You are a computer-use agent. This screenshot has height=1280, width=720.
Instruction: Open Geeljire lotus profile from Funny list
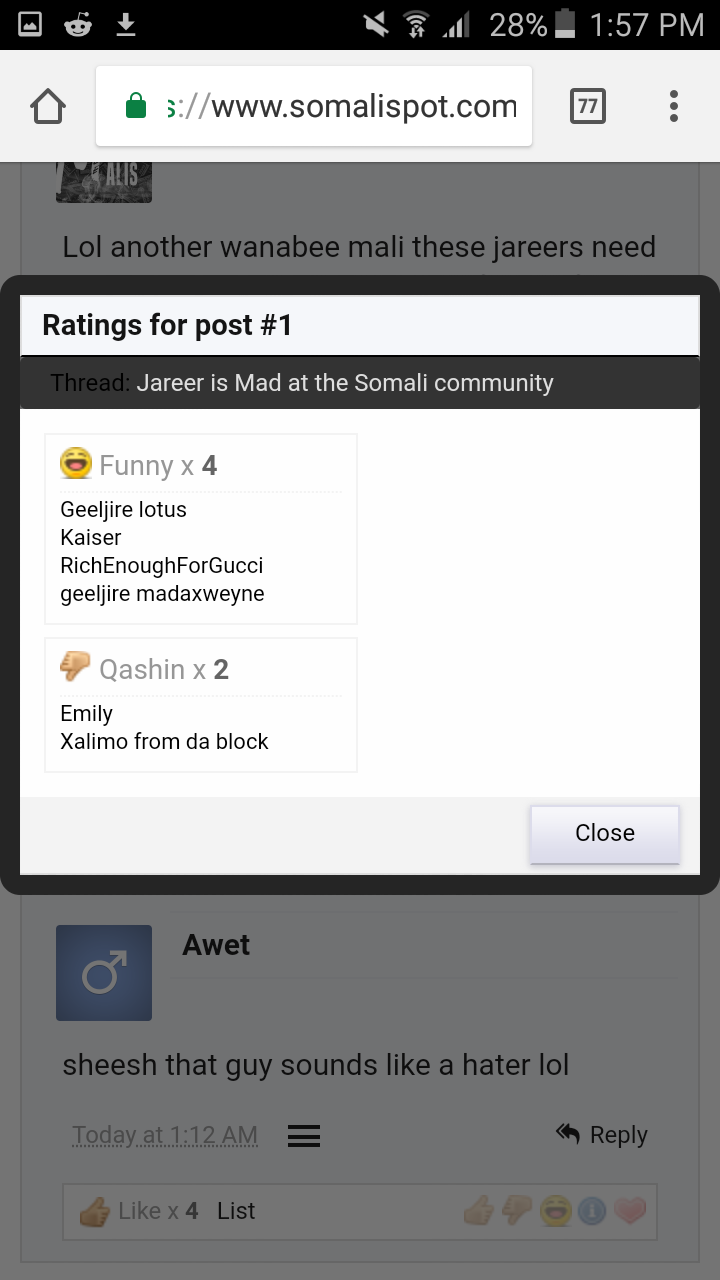point(123,510)
